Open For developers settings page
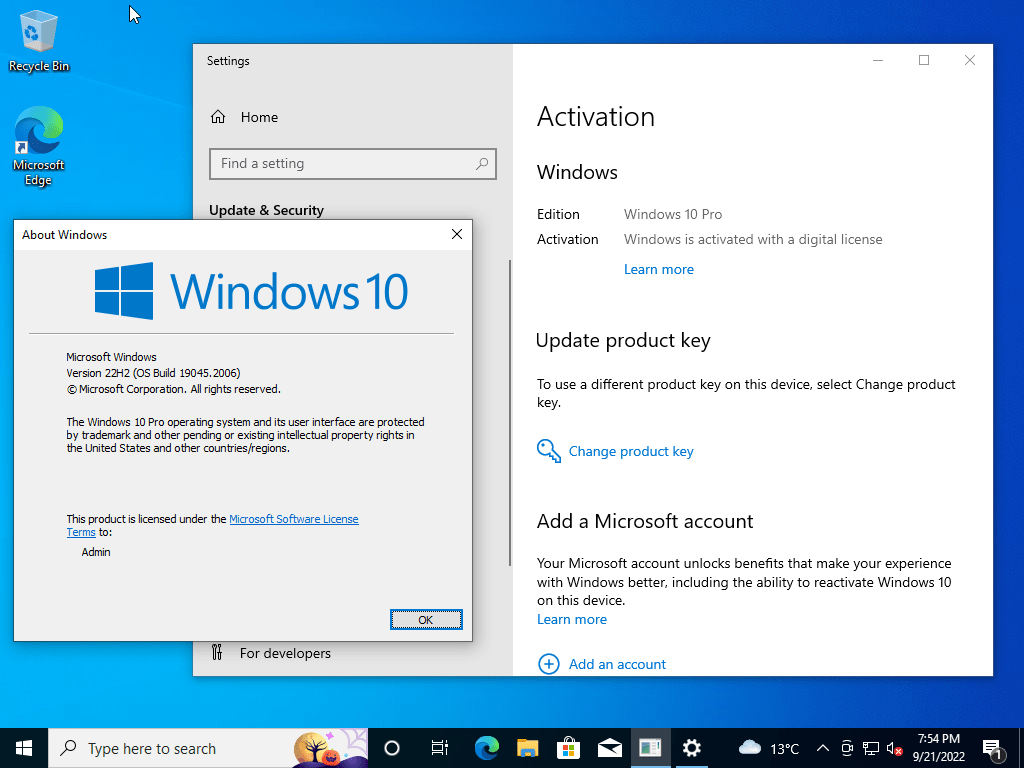The width and height of the screenshot is (1024, 768). click(x=285, y=653)
